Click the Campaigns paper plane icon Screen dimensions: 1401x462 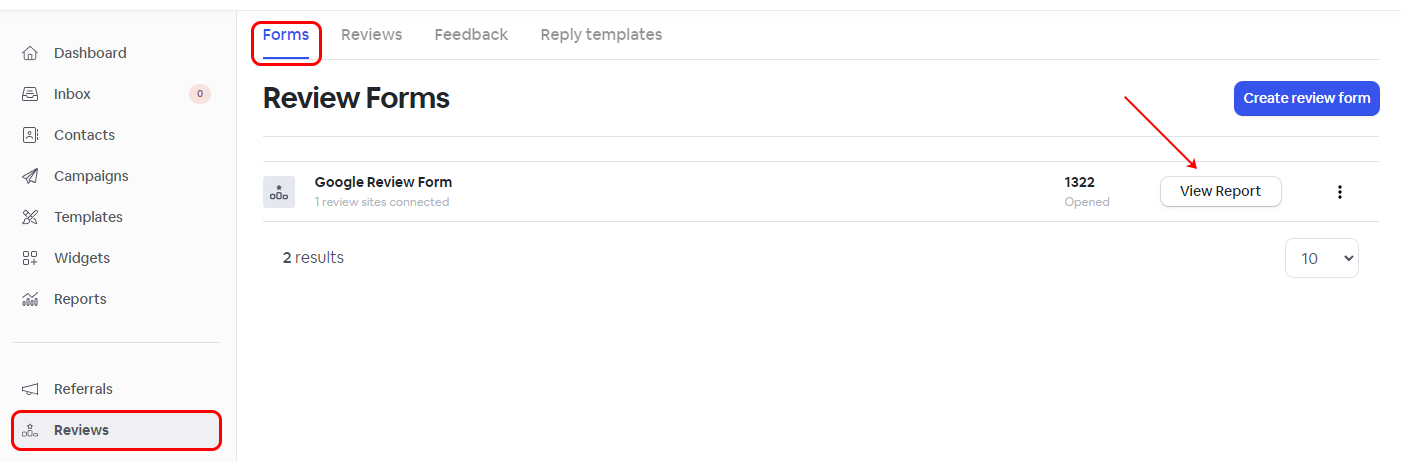[30, 176]
